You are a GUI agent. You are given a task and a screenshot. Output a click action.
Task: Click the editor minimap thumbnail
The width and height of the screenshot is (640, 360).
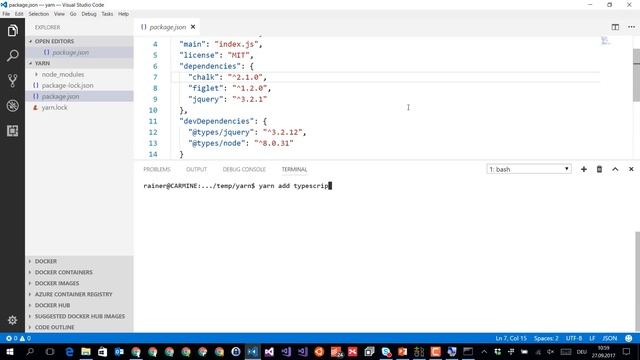[605, 40]
